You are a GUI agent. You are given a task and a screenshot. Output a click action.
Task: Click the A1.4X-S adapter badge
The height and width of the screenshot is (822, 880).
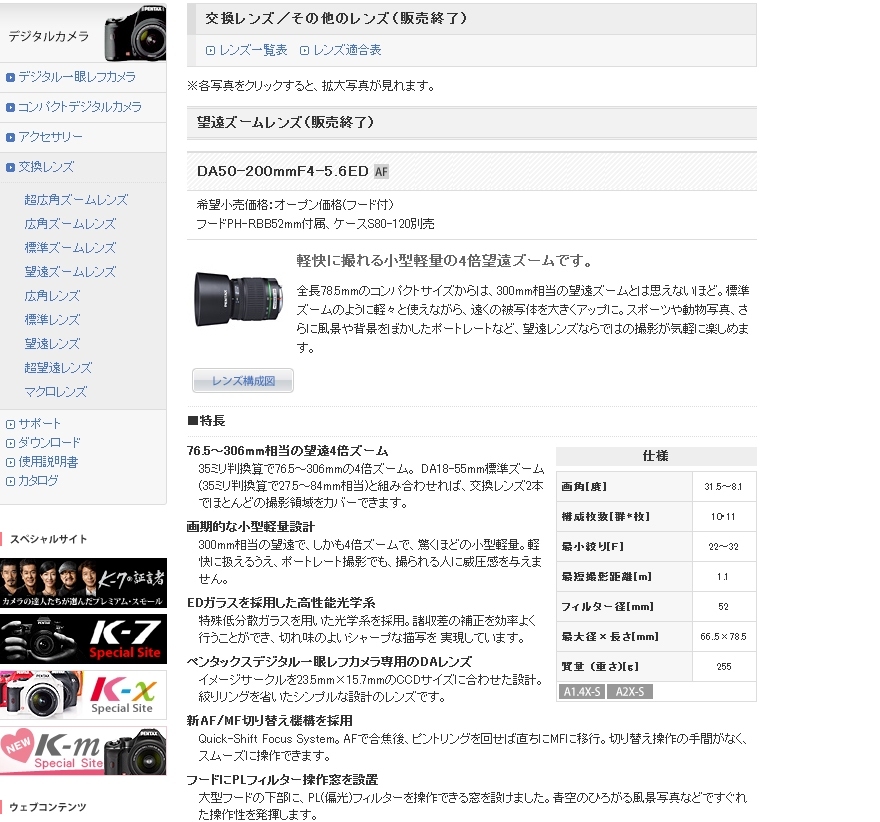[582, 692]
